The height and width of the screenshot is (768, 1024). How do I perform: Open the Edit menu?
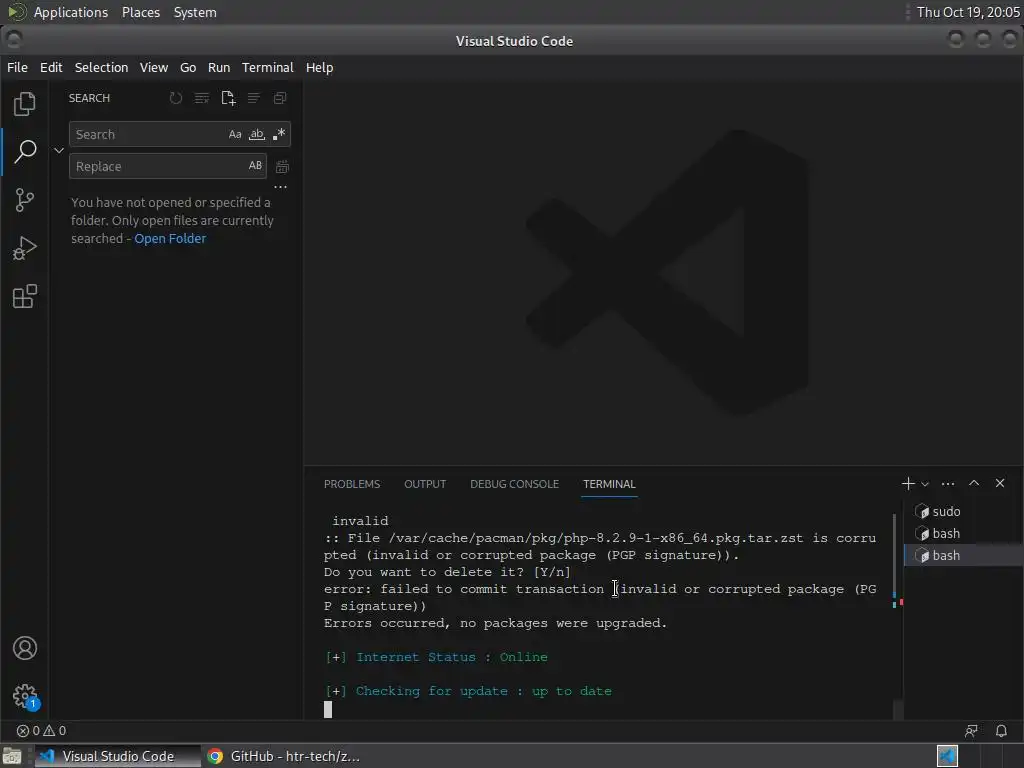click(51, 67)
